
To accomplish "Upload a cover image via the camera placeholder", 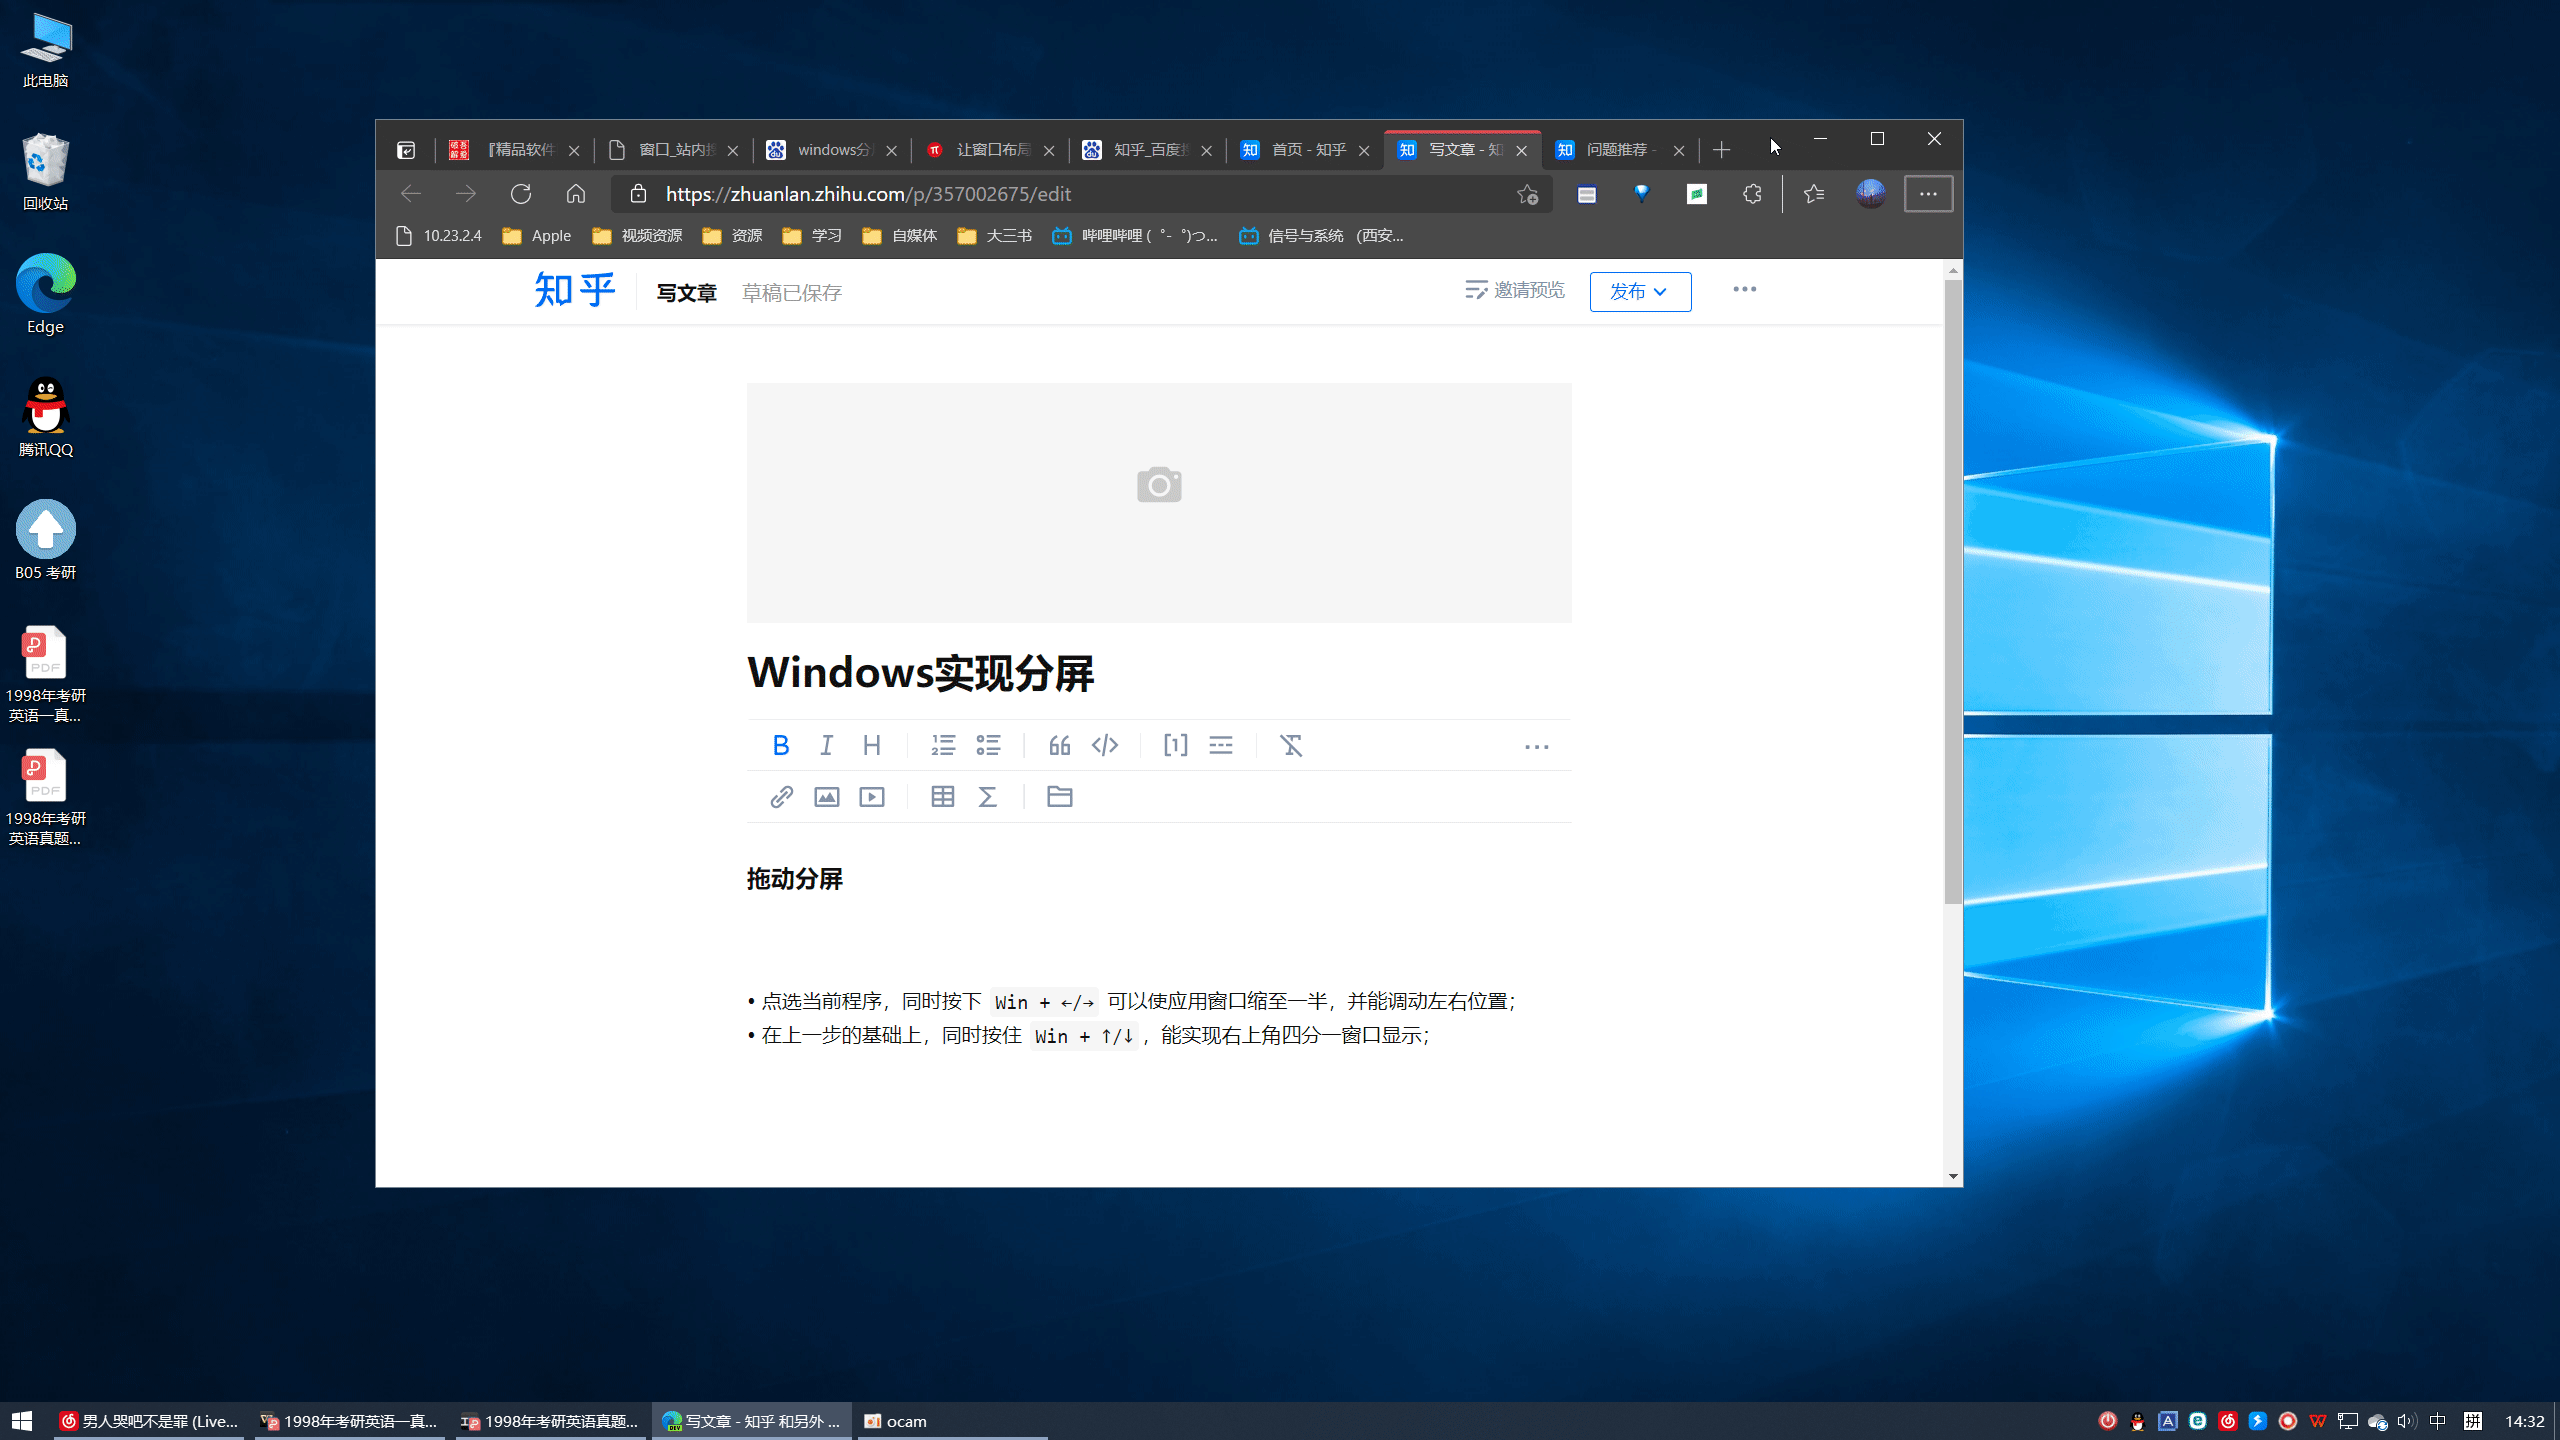I will pyautogui.click(x=1159, y=485).
